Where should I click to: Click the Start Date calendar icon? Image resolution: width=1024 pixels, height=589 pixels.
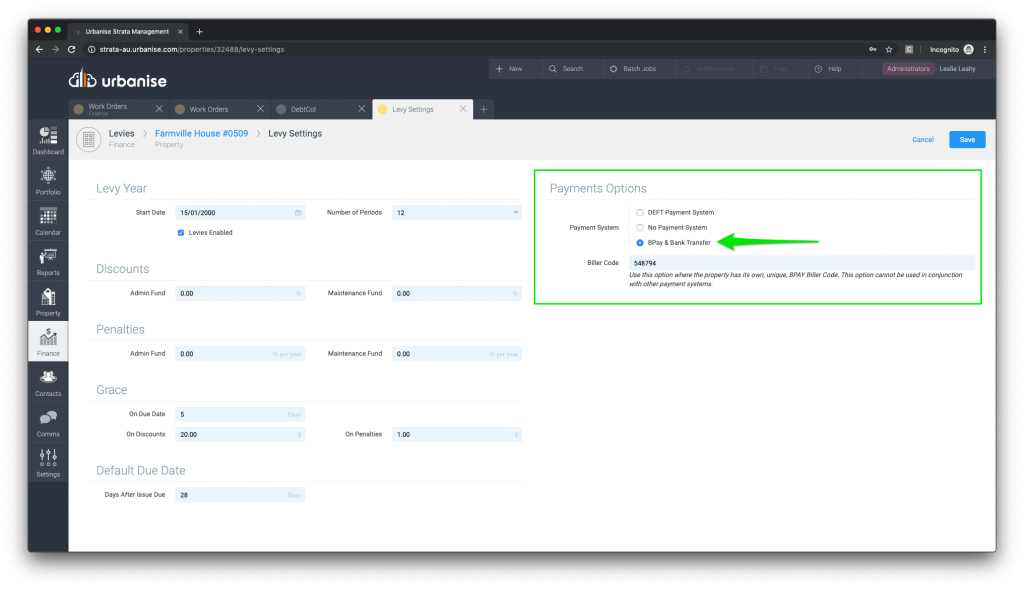tap(298, 213)
